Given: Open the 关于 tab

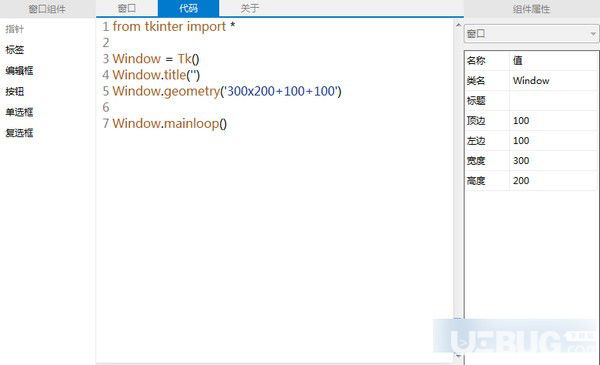Looking at the screenshot, I should pyautogui.click(x=249, y=8).
